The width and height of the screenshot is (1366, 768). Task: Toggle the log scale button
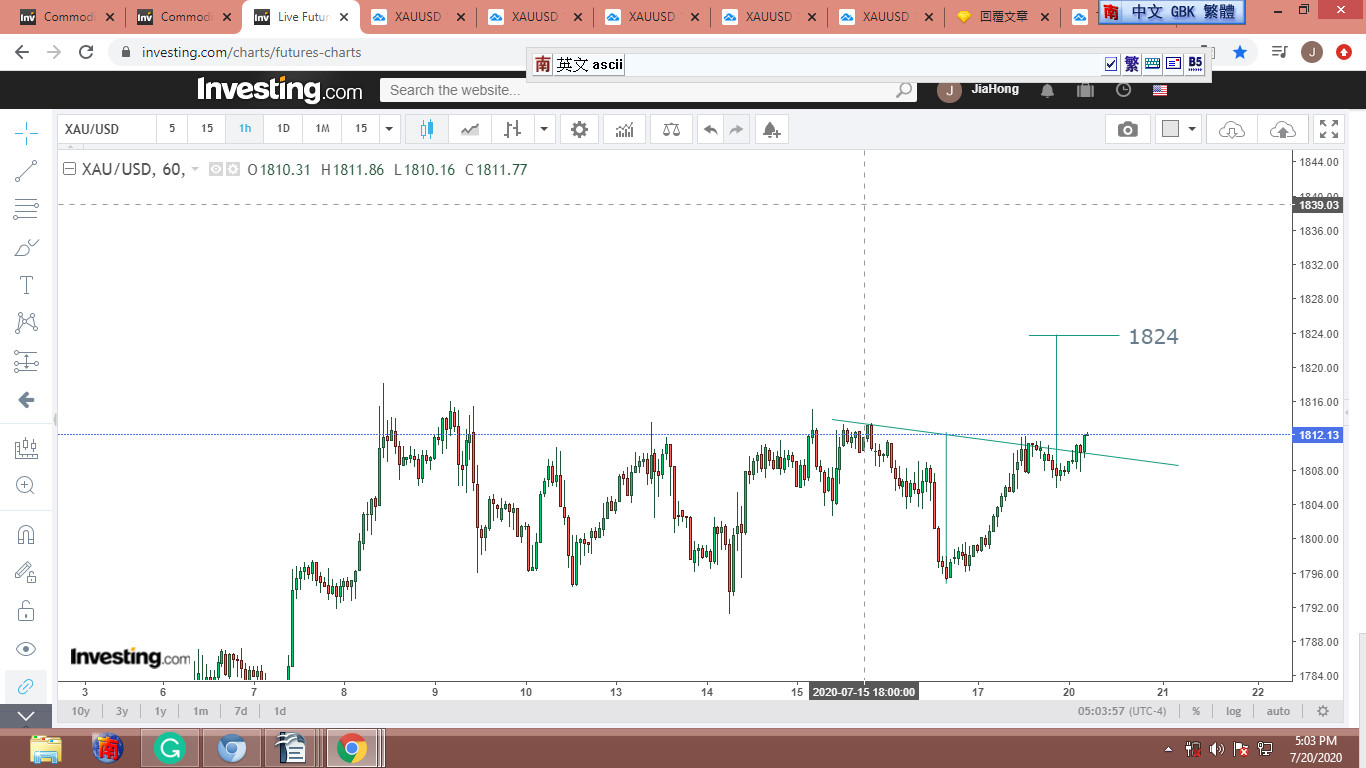pos(1234,711)
